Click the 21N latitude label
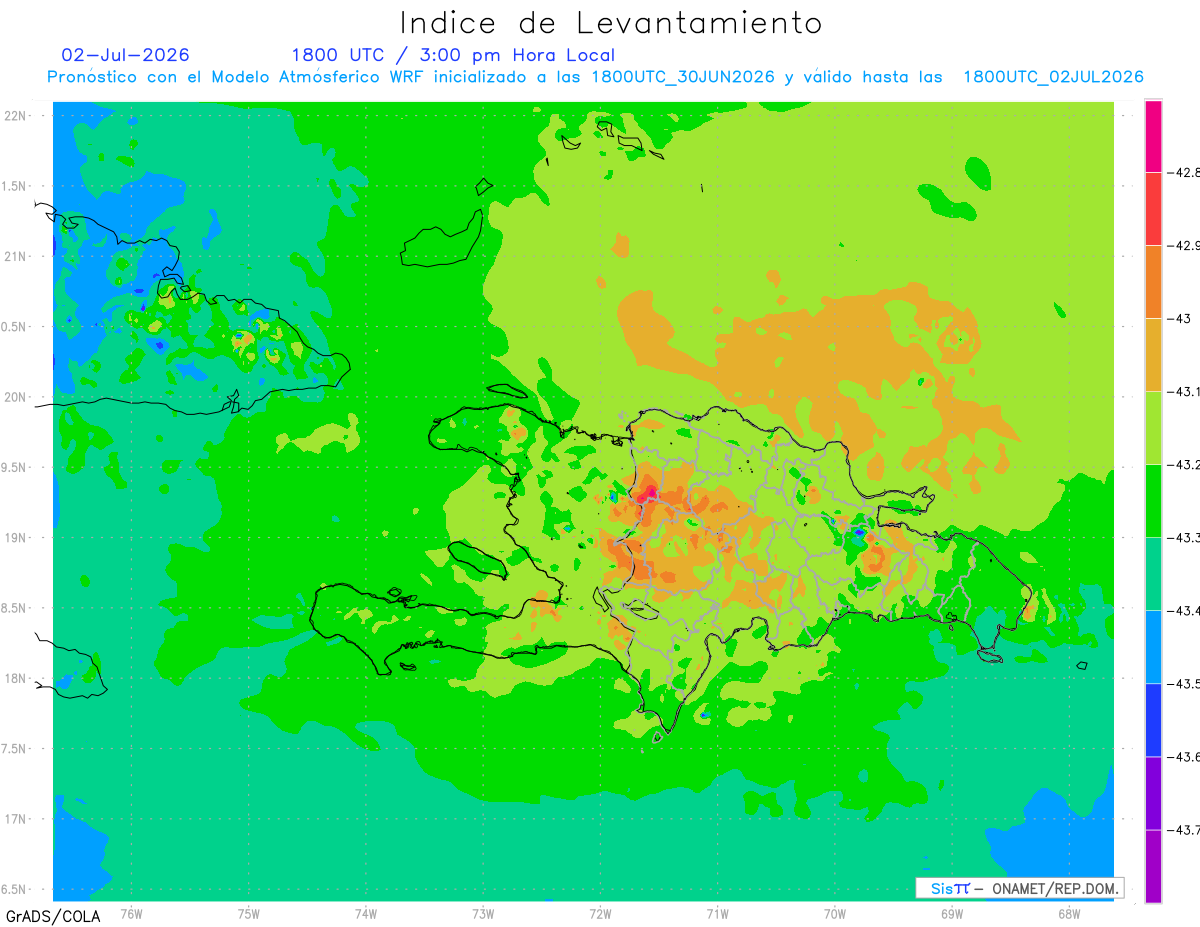1200x927 pixels. (x=16, y=256)
